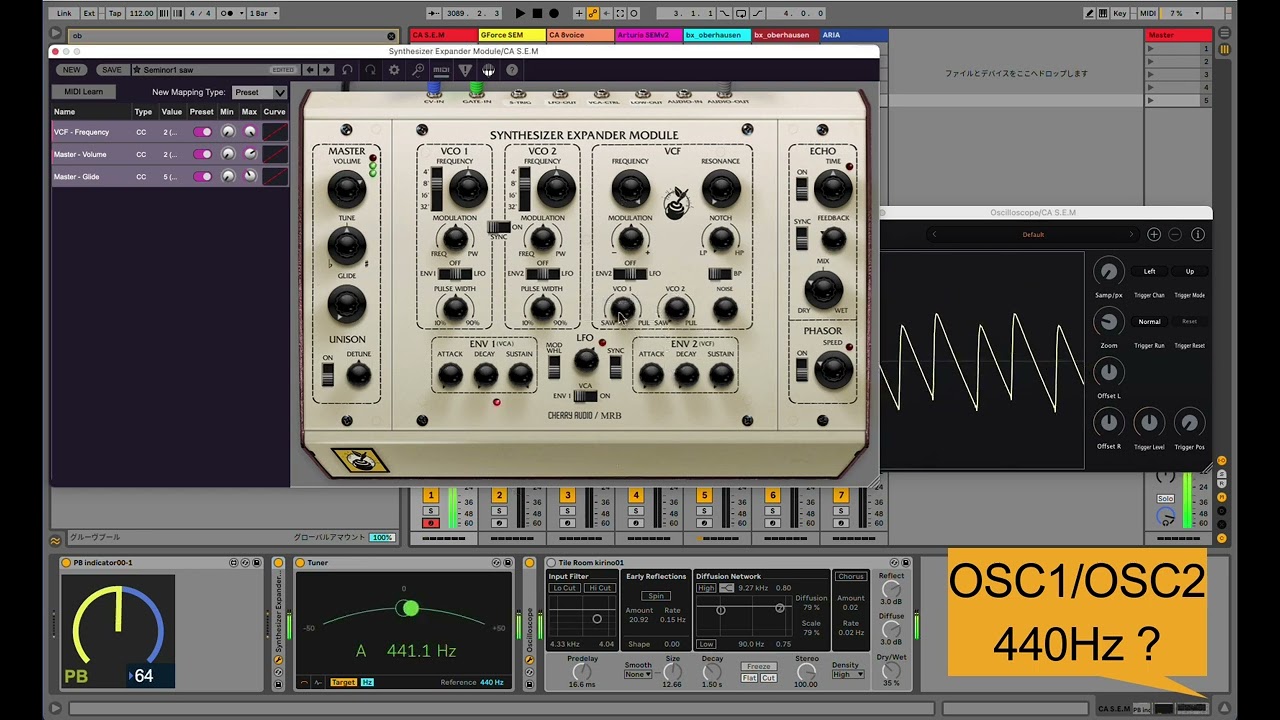Go to previous Oscilloscope preset
Viewport: 1280px width, 720px height.
click(934, 234)
